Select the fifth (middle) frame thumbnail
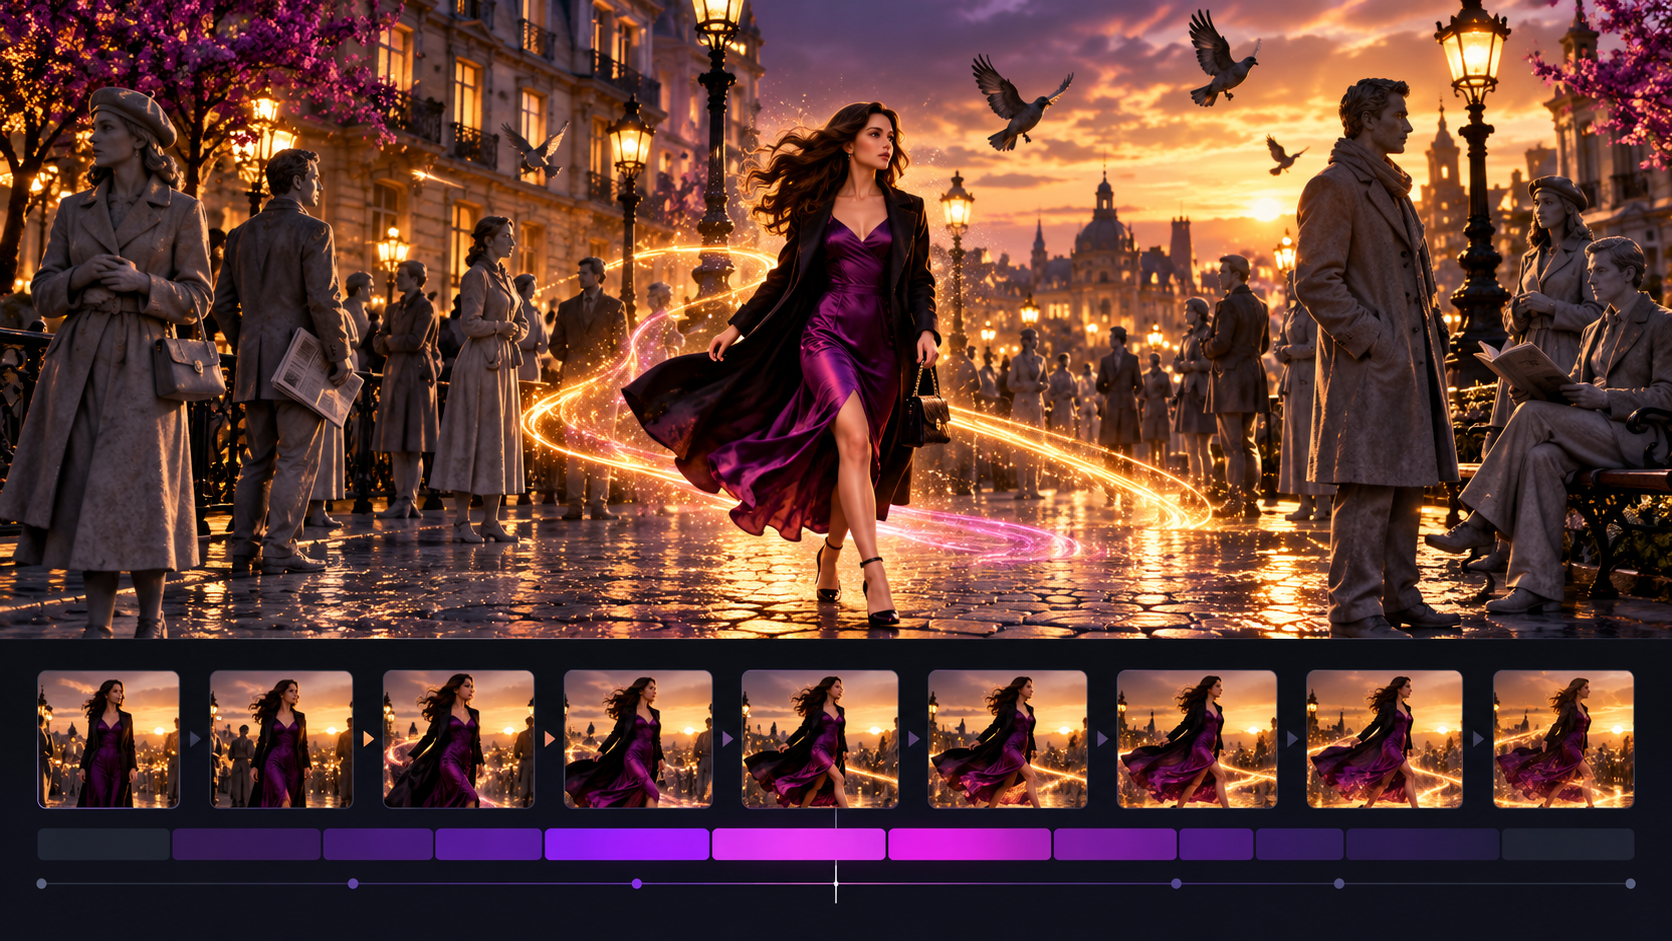The image size is (1672, 941). 820,739
